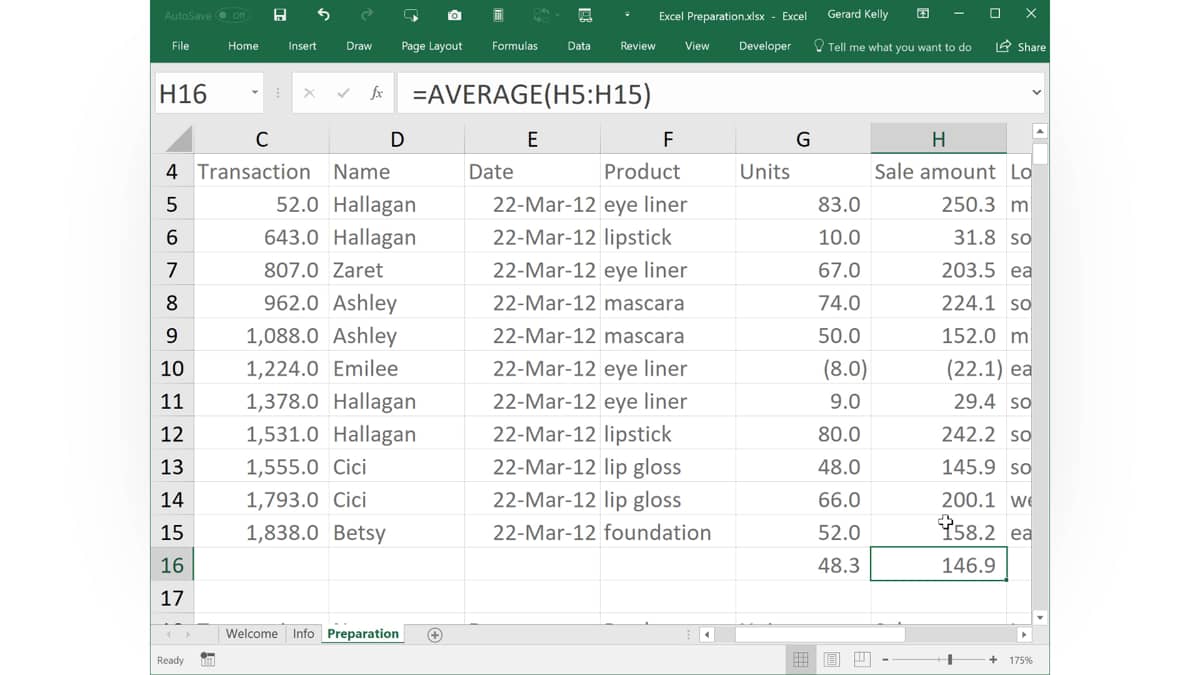Select the units cell showing (8.0)
1200x675 pixels.
803,368
